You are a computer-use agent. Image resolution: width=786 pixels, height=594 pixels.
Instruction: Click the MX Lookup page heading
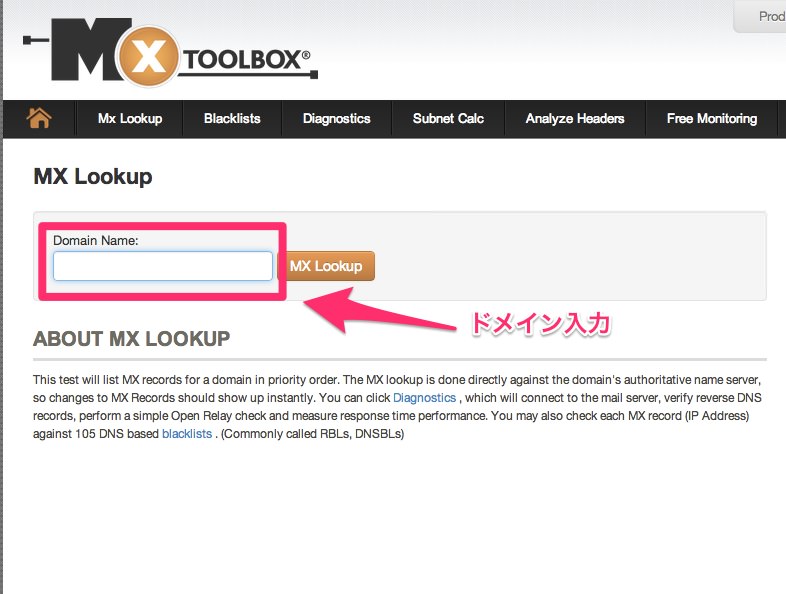click(x=93, y=176)
